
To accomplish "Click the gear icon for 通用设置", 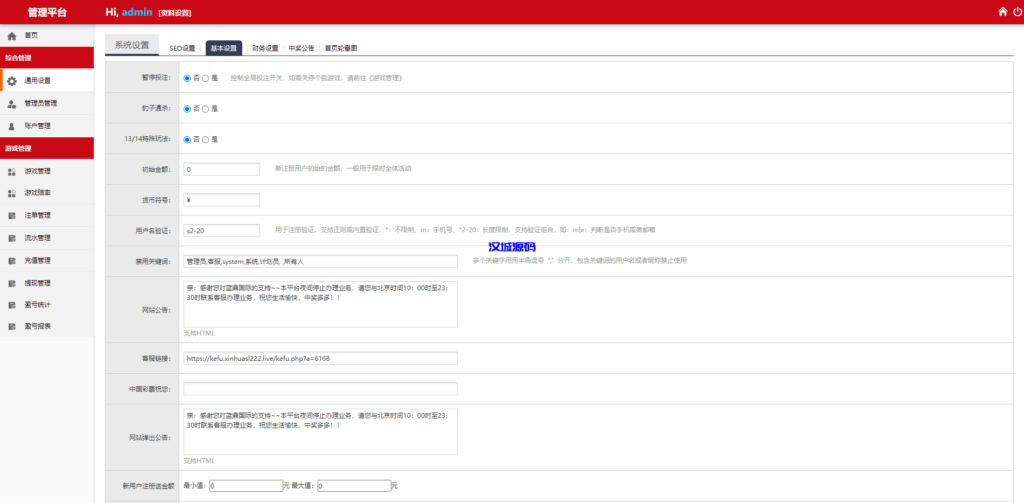I will [12, 81].
